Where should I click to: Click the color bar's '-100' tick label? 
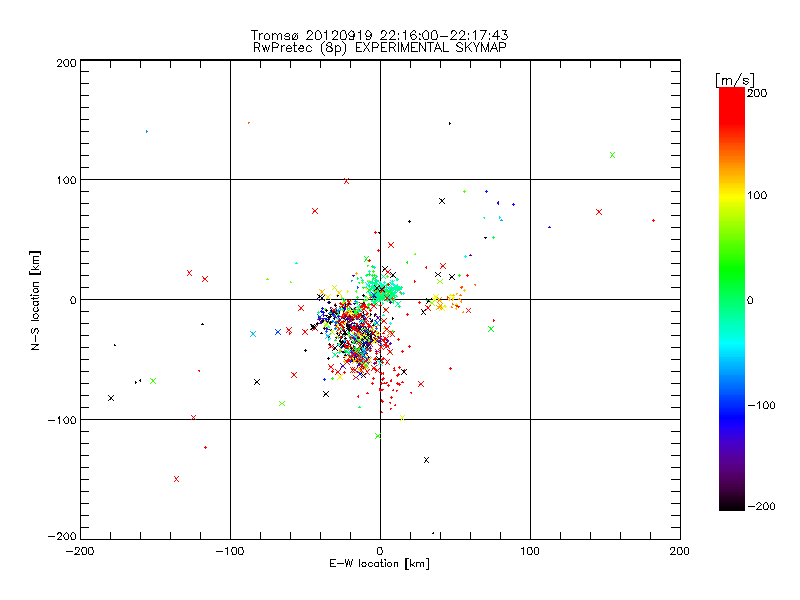pos(761,405)
